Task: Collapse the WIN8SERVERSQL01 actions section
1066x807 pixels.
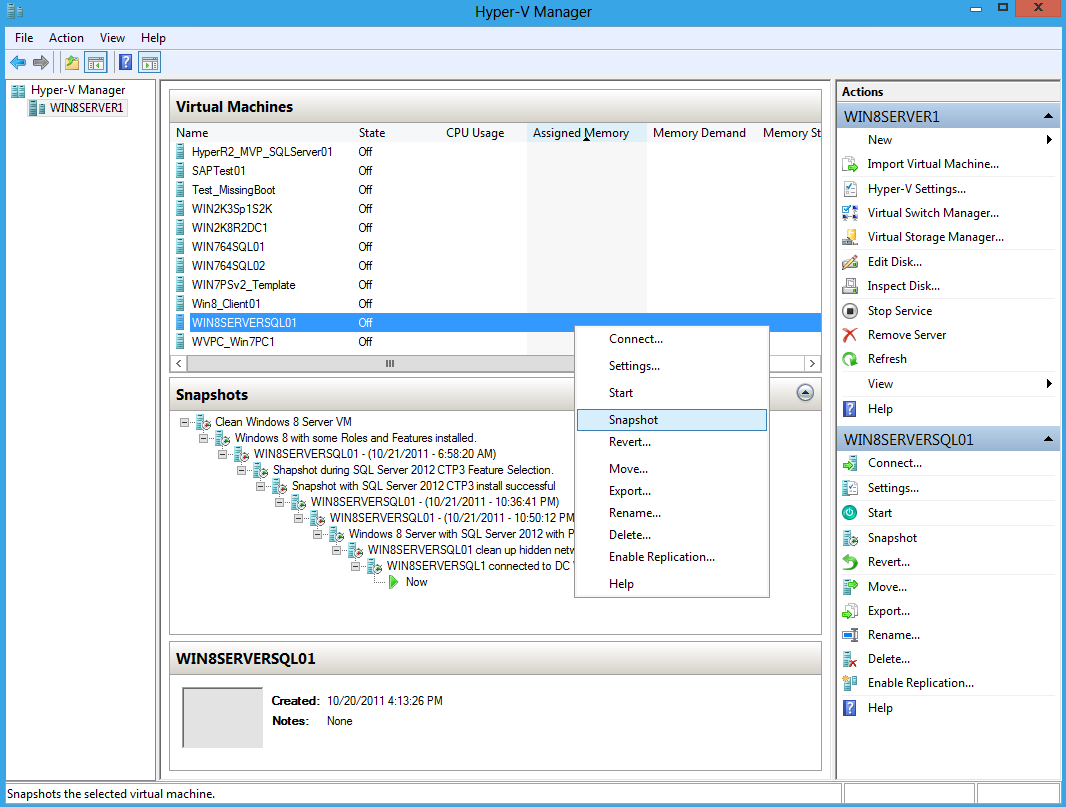Action: tap(1048, 439)
